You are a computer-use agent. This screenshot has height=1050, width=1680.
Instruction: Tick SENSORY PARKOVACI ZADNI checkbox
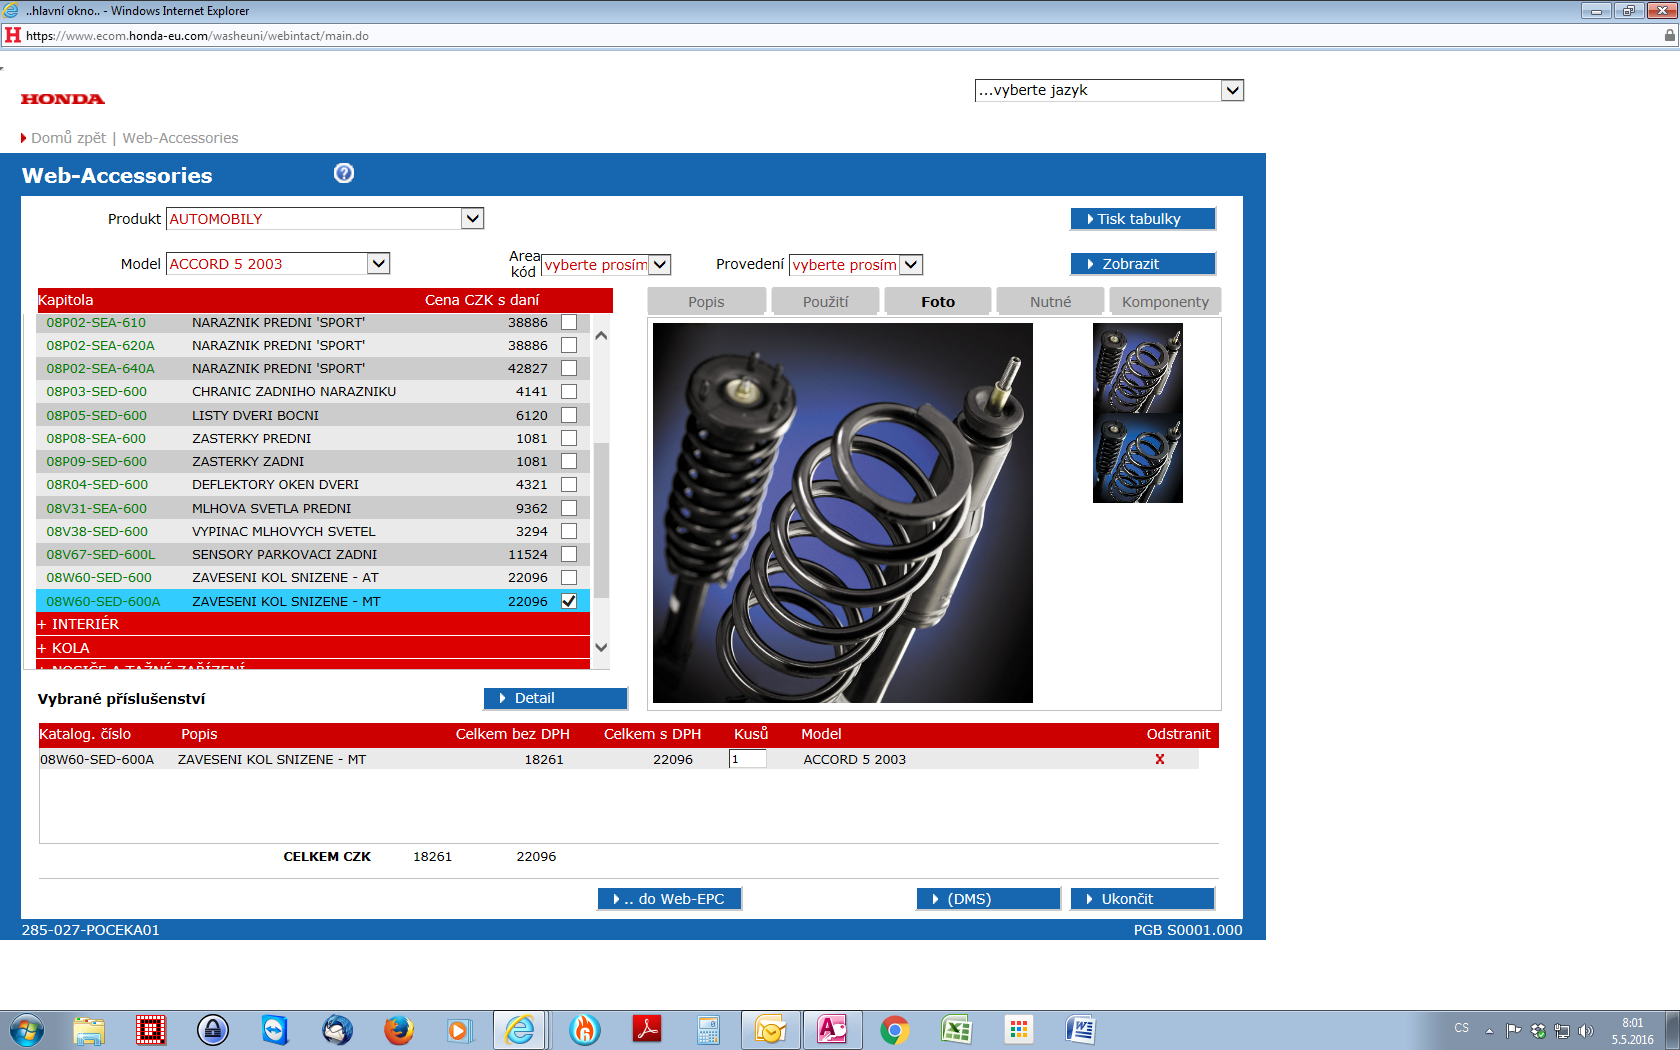point(569,554)
